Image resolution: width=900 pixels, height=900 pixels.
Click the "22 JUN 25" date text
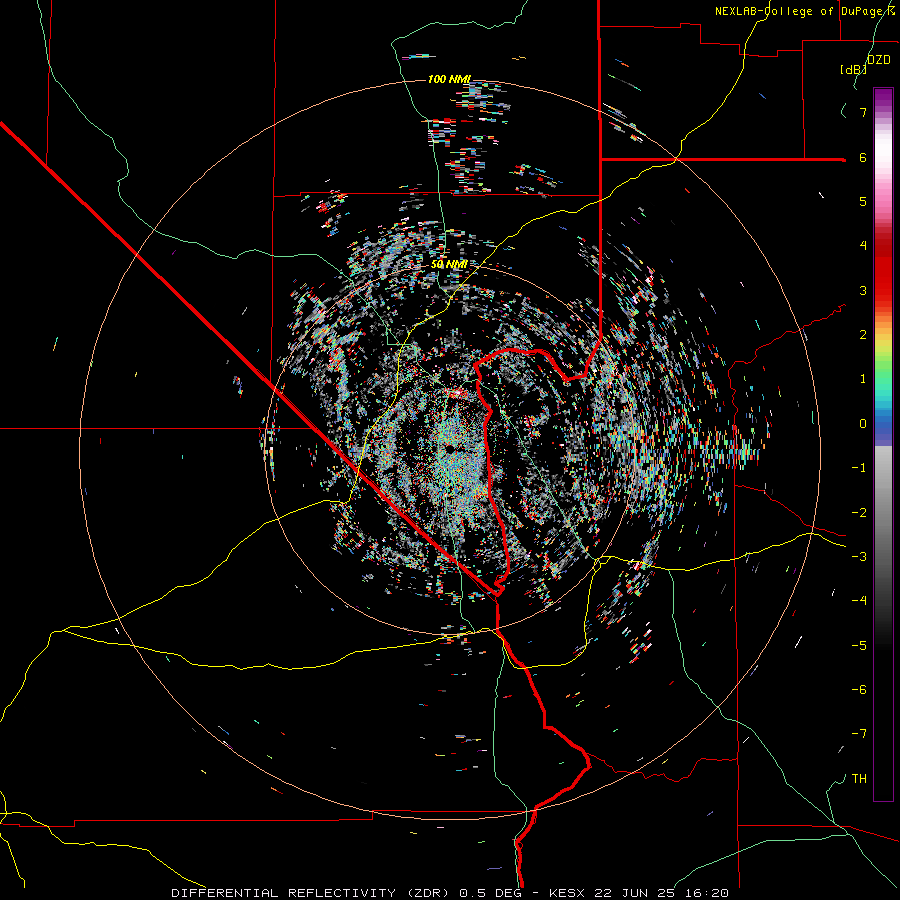coord(633,893)
